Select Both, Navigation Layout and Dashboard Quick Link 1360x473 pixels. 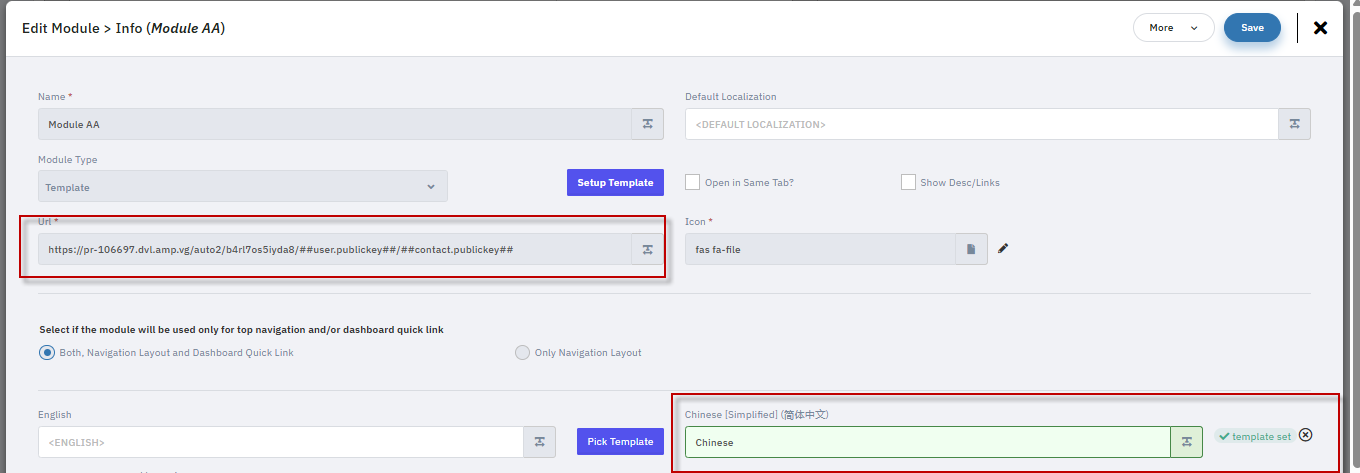(x=47, y=352)
